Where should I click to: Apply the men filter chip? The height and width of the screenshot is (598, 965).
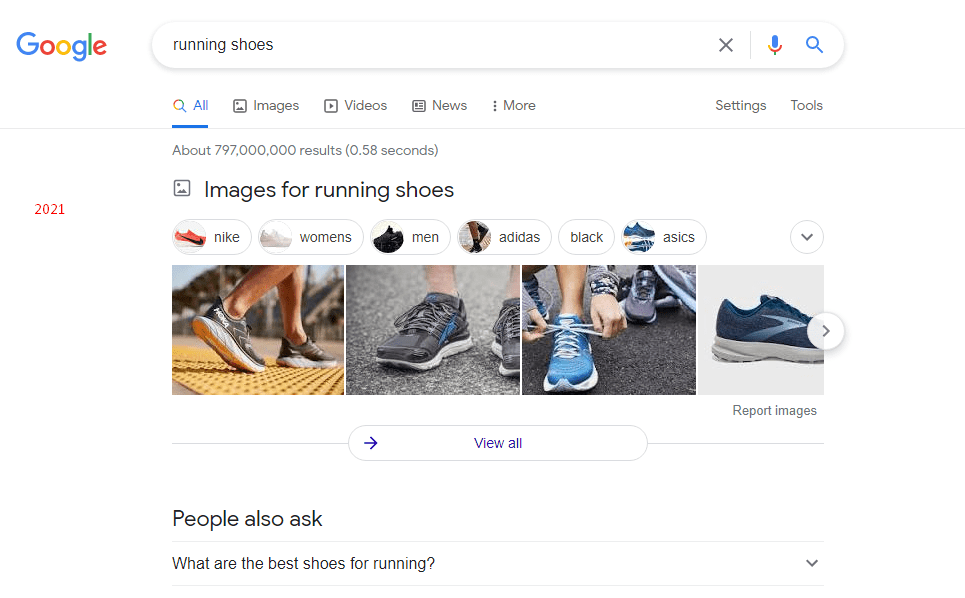410,237
